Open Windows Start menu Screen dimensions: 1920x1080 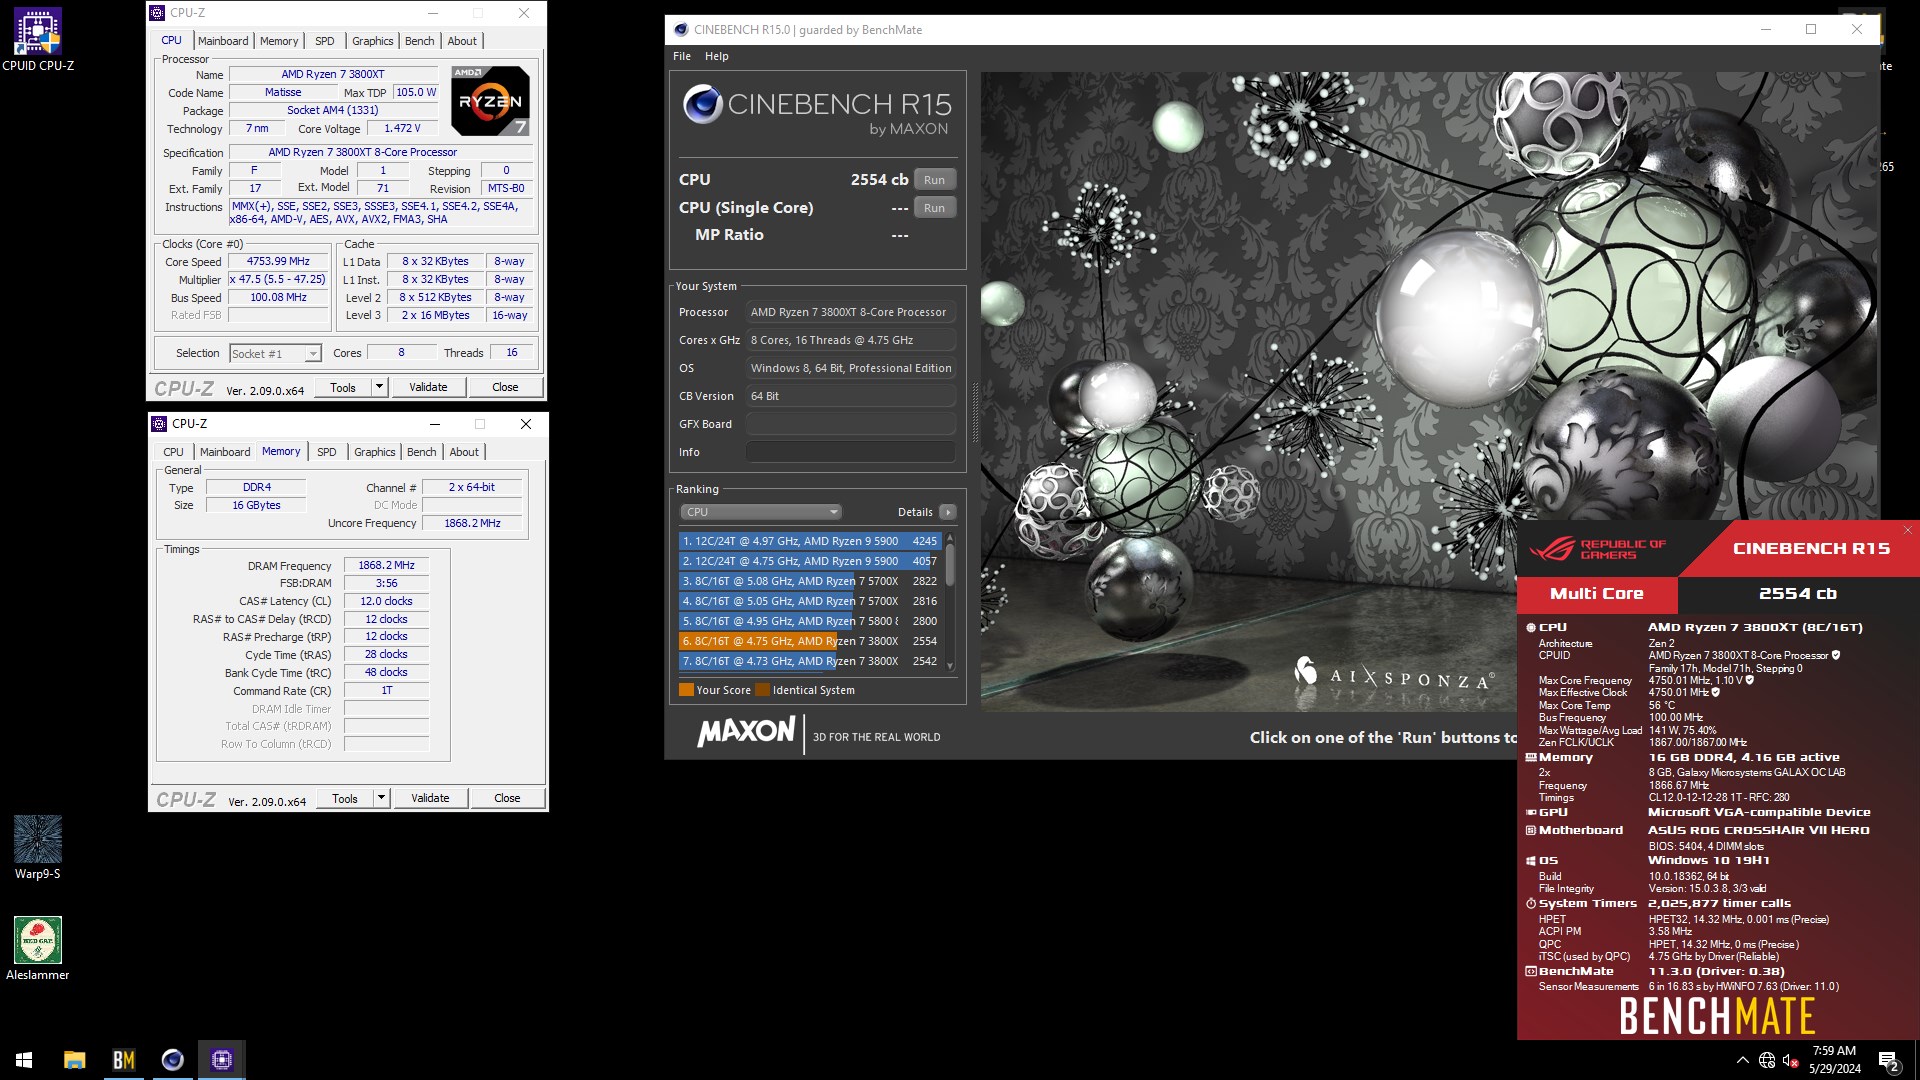click(24, 1060)
